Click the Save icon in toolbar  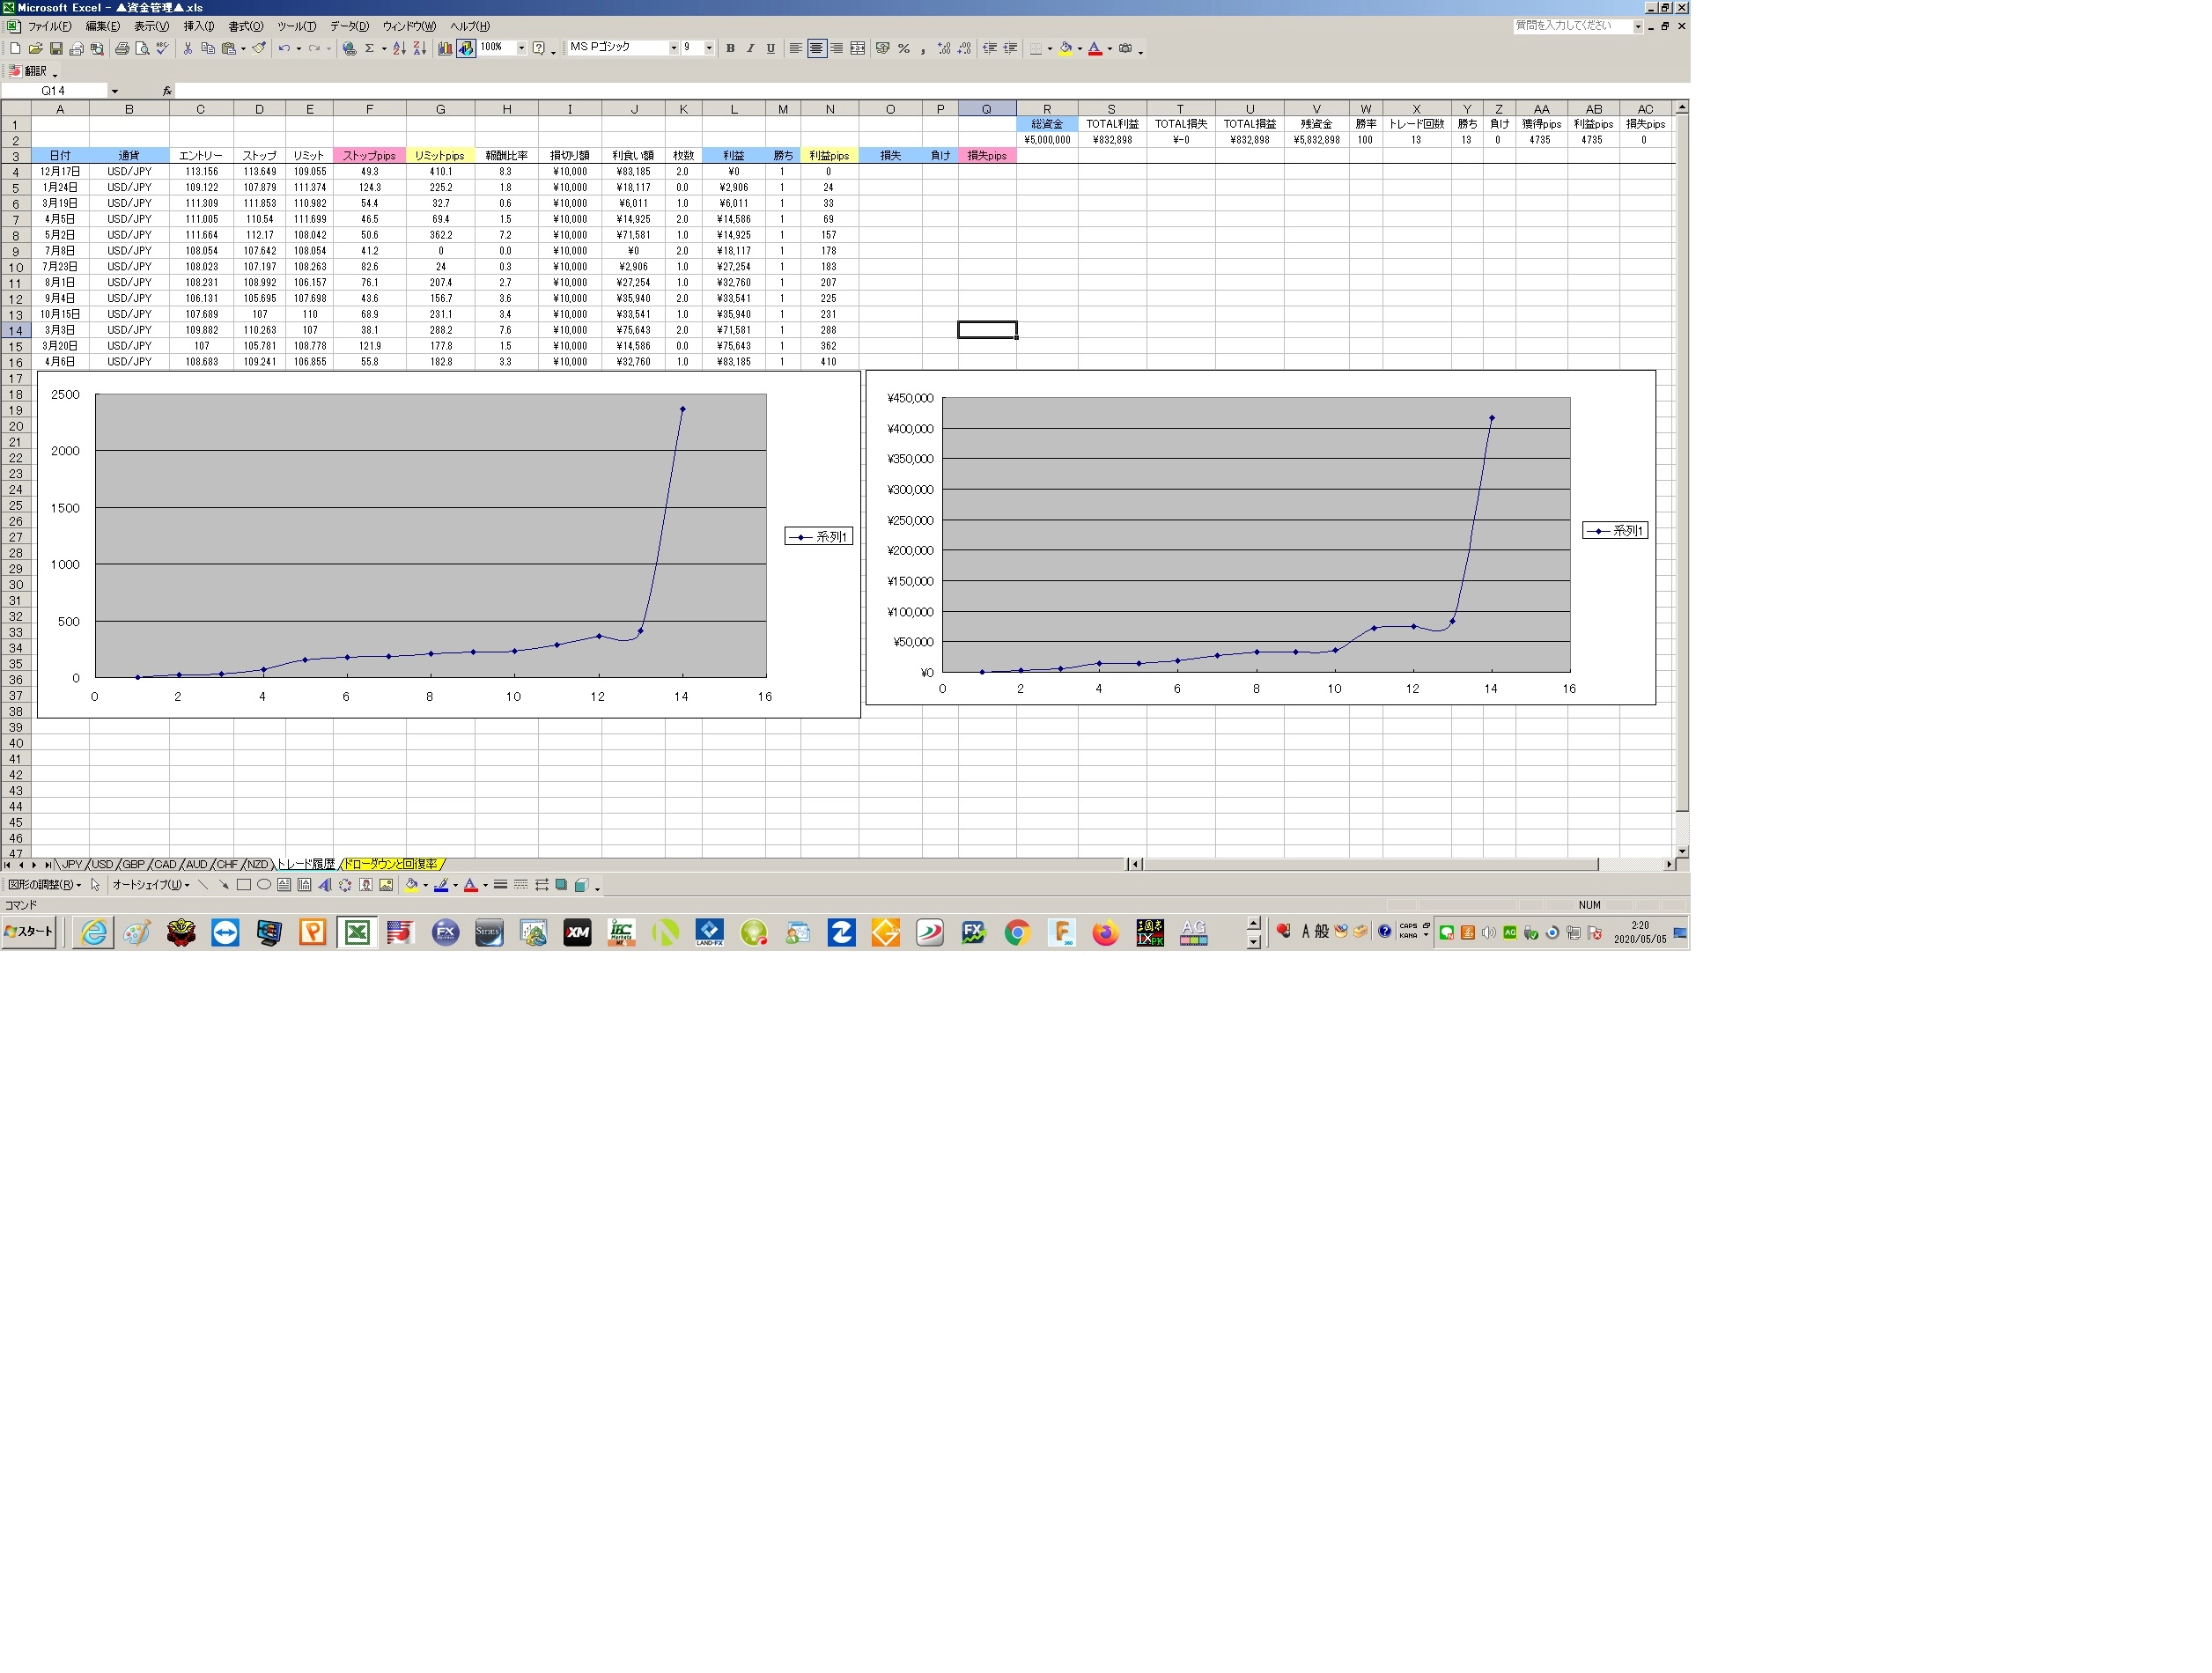click(56, 48)
